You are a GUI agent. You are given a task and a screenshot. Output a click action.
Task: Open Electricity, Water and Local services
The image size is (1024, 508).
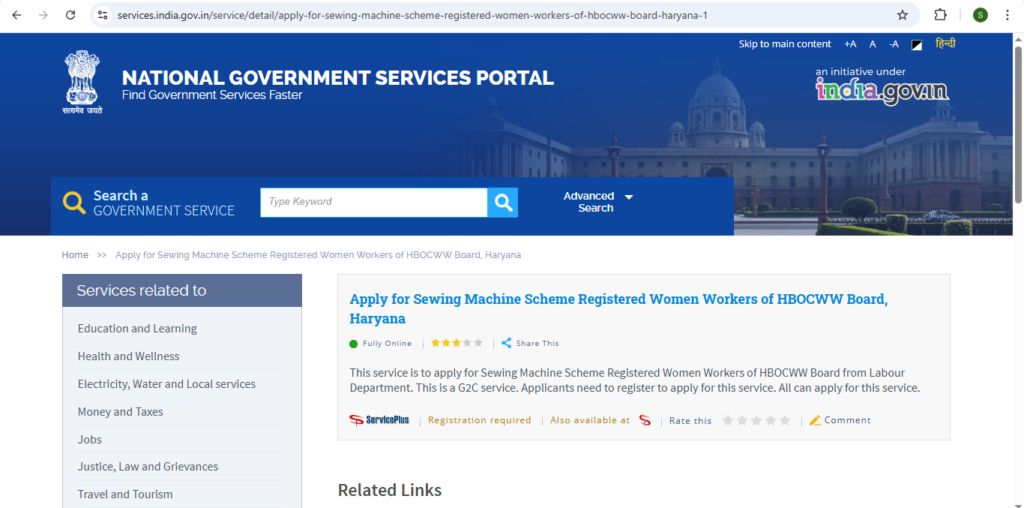[167, 384]
